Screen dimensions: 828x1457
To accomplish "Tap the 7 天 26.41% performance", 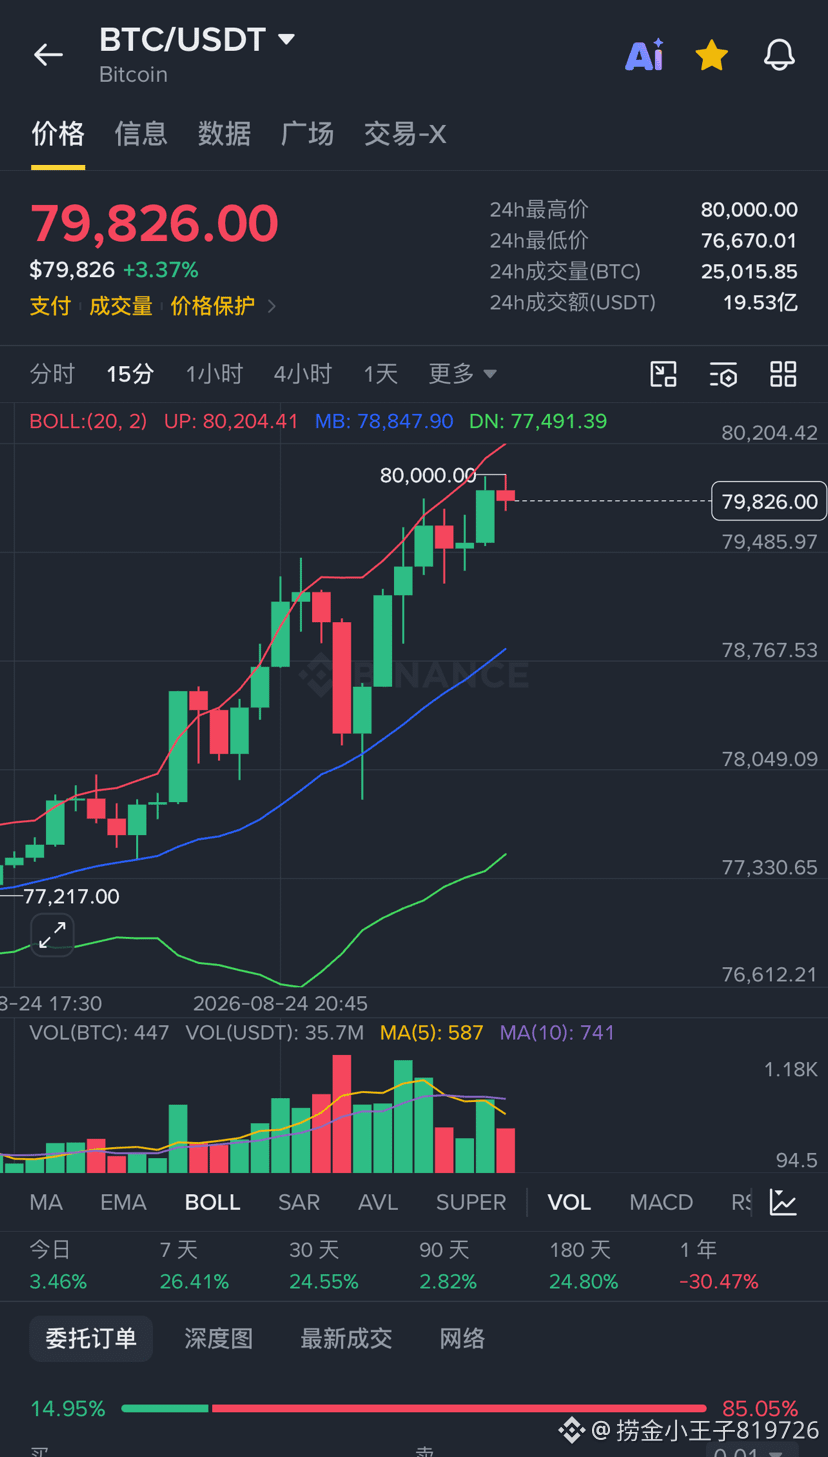I will pos(194,1265).
